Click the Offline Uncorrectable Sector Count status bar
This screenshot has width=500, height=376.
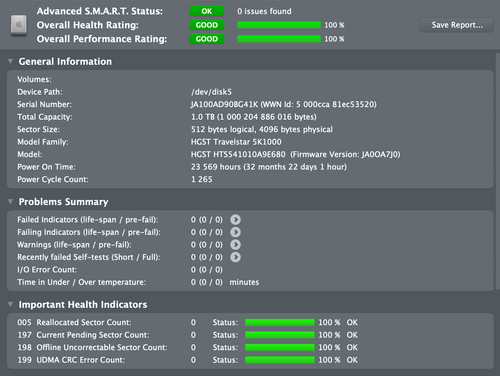(280, 347)
